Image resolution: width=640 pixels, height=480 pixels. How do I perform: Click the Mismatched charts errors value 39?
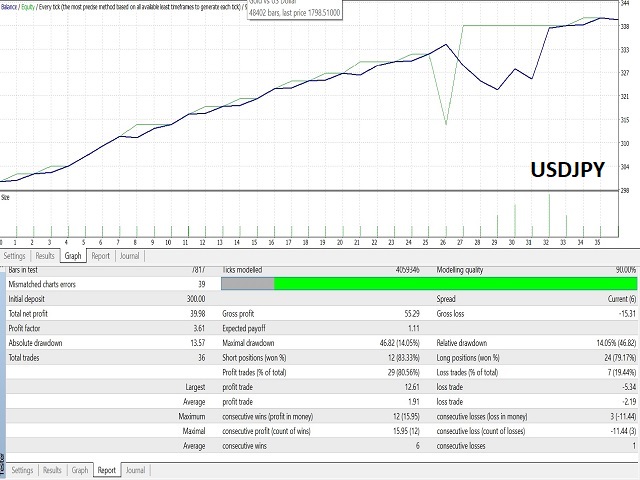click(x=202, y=284)
